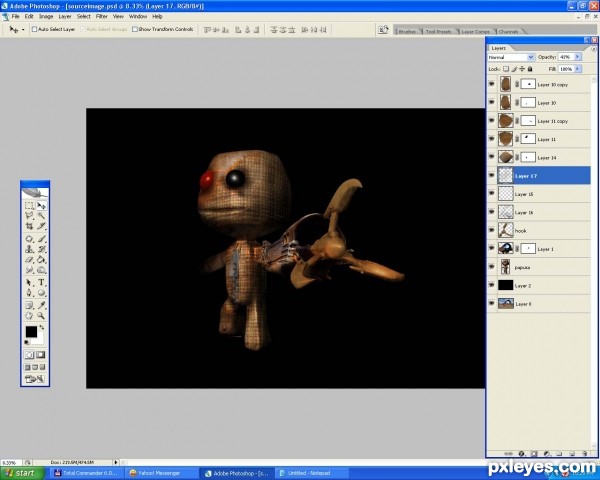Image resolution: width=600 pixels, height=480 pixels.
Task: Open the File menu
Action: [15, 16]
